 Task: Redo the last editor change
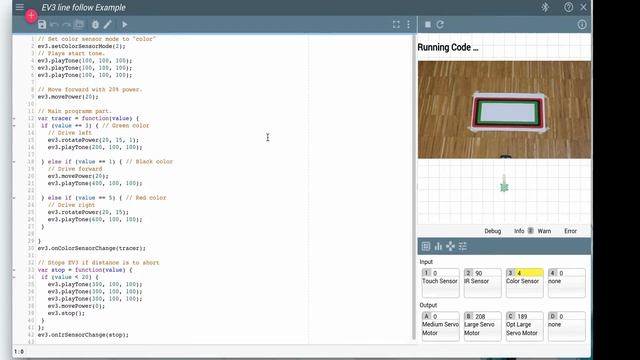[x=66, y=24]
